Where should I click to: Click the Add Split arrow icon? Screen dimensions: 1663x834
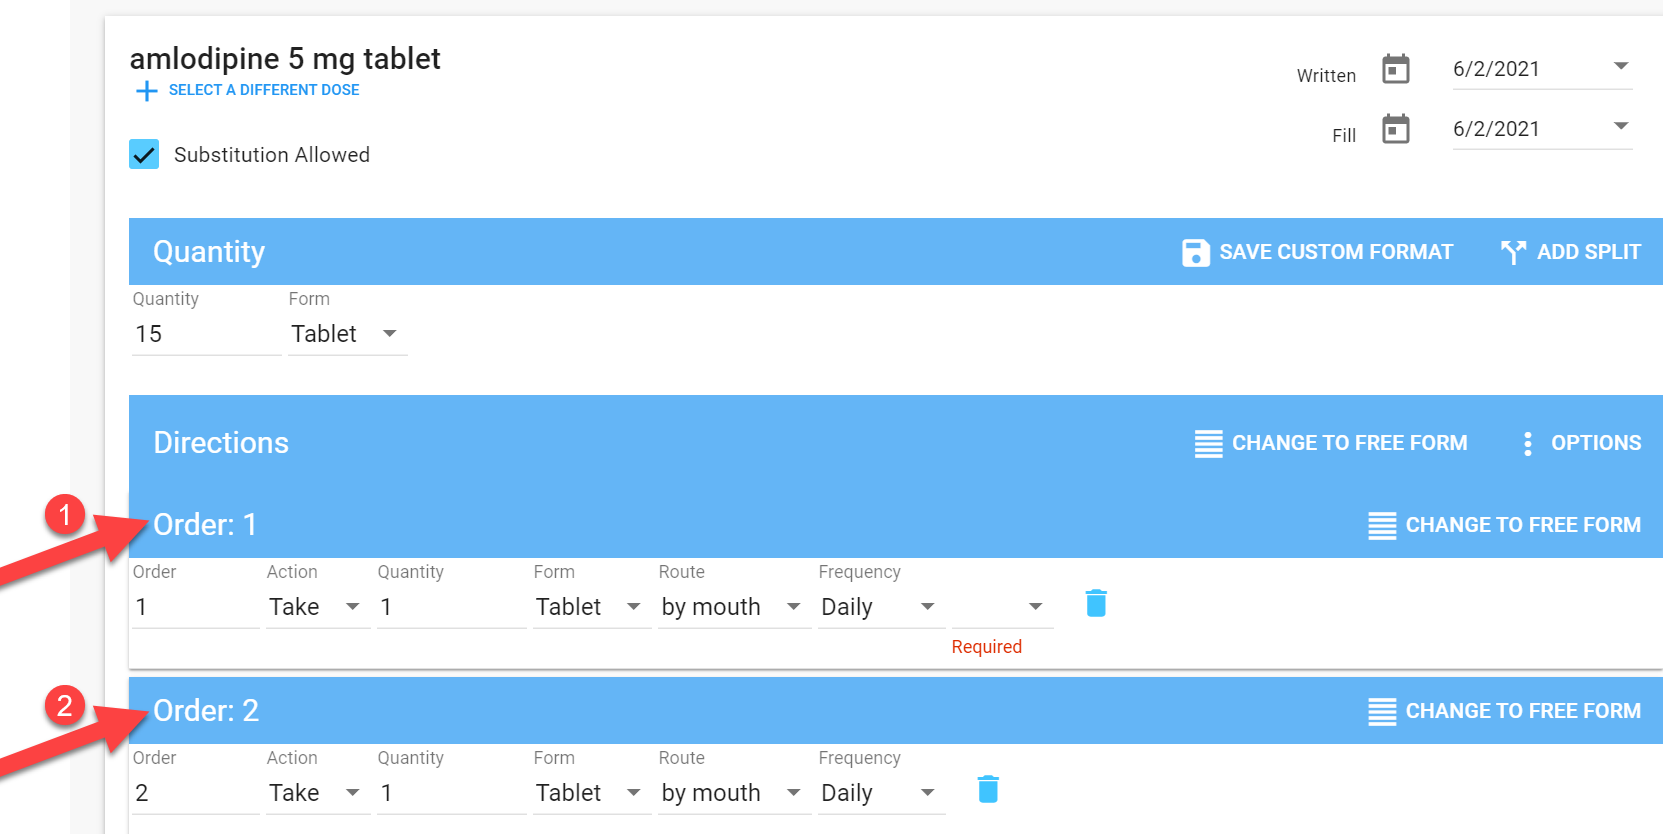click(1513, 252)
